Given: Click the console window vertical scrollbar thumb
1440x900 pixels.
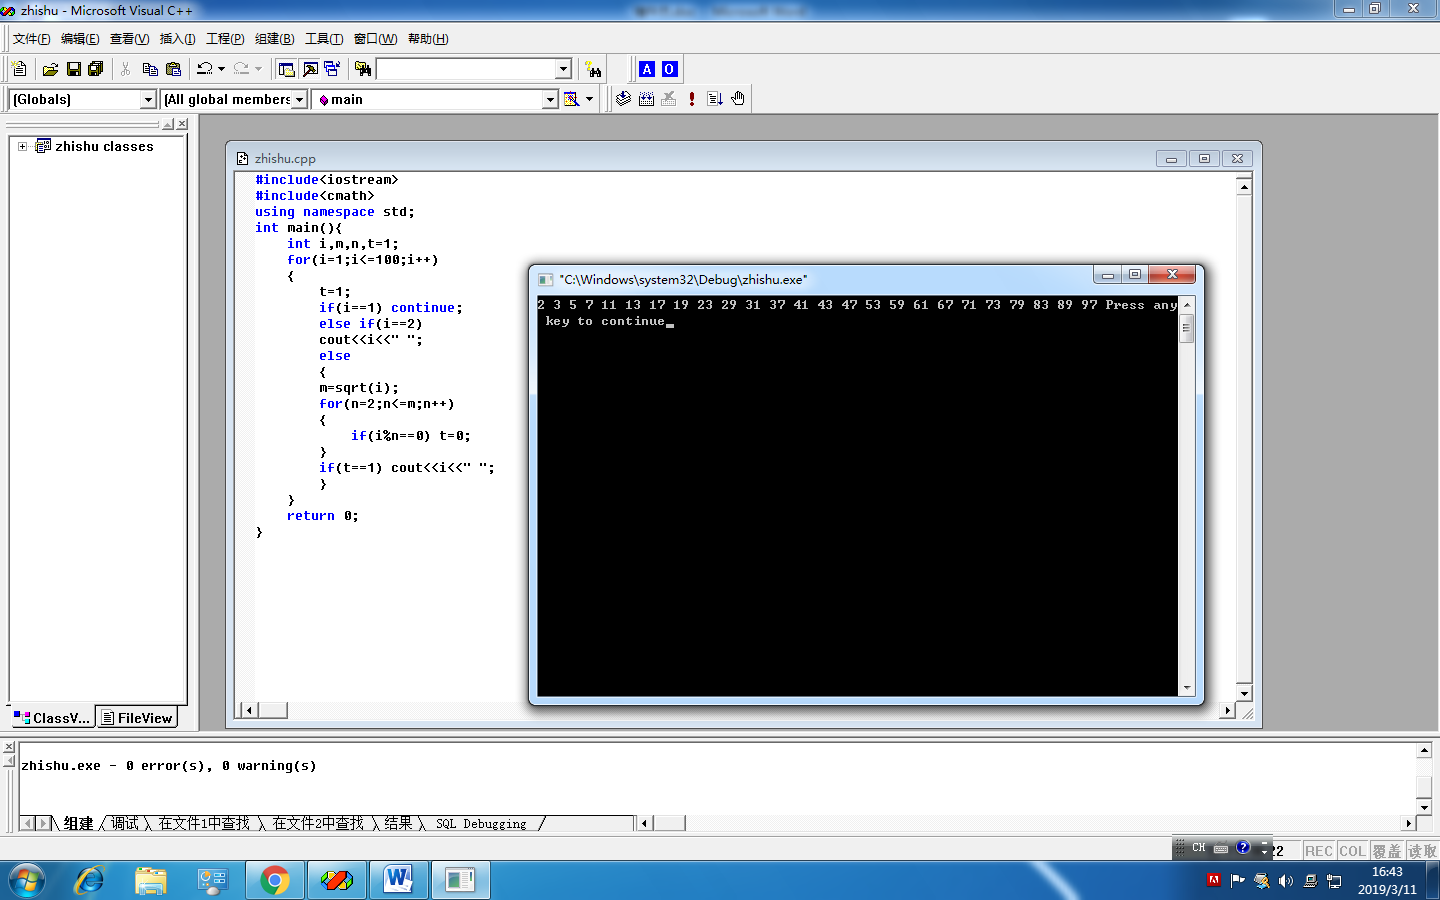Looking at the screenshot, I should pos(1187,328).
